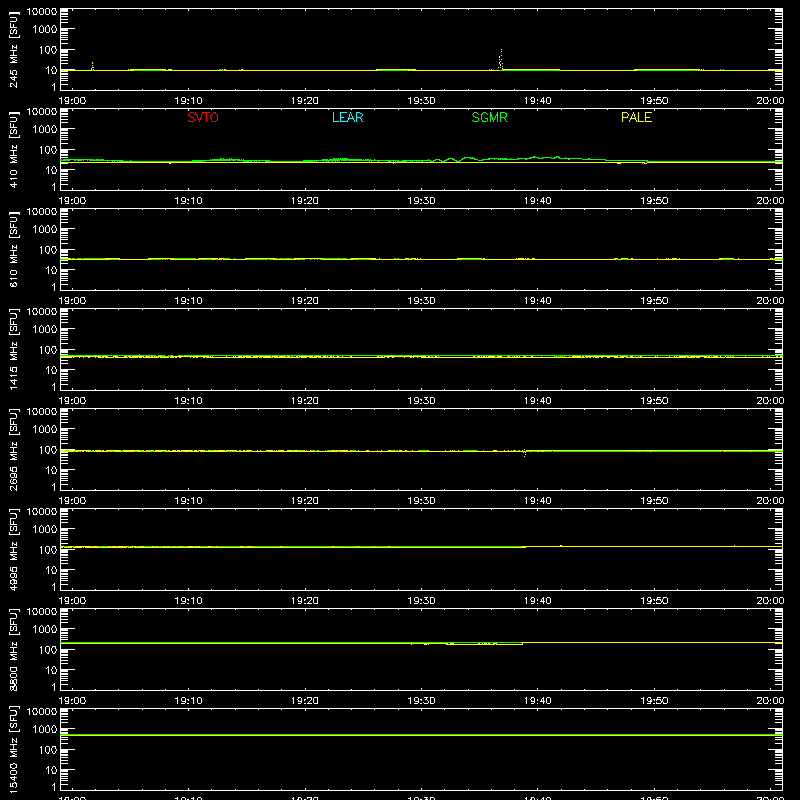Click the small yellow spike near 19:01 at 245 MHz
This screenshot has width=800, height=800.
(x=92, y=66)
